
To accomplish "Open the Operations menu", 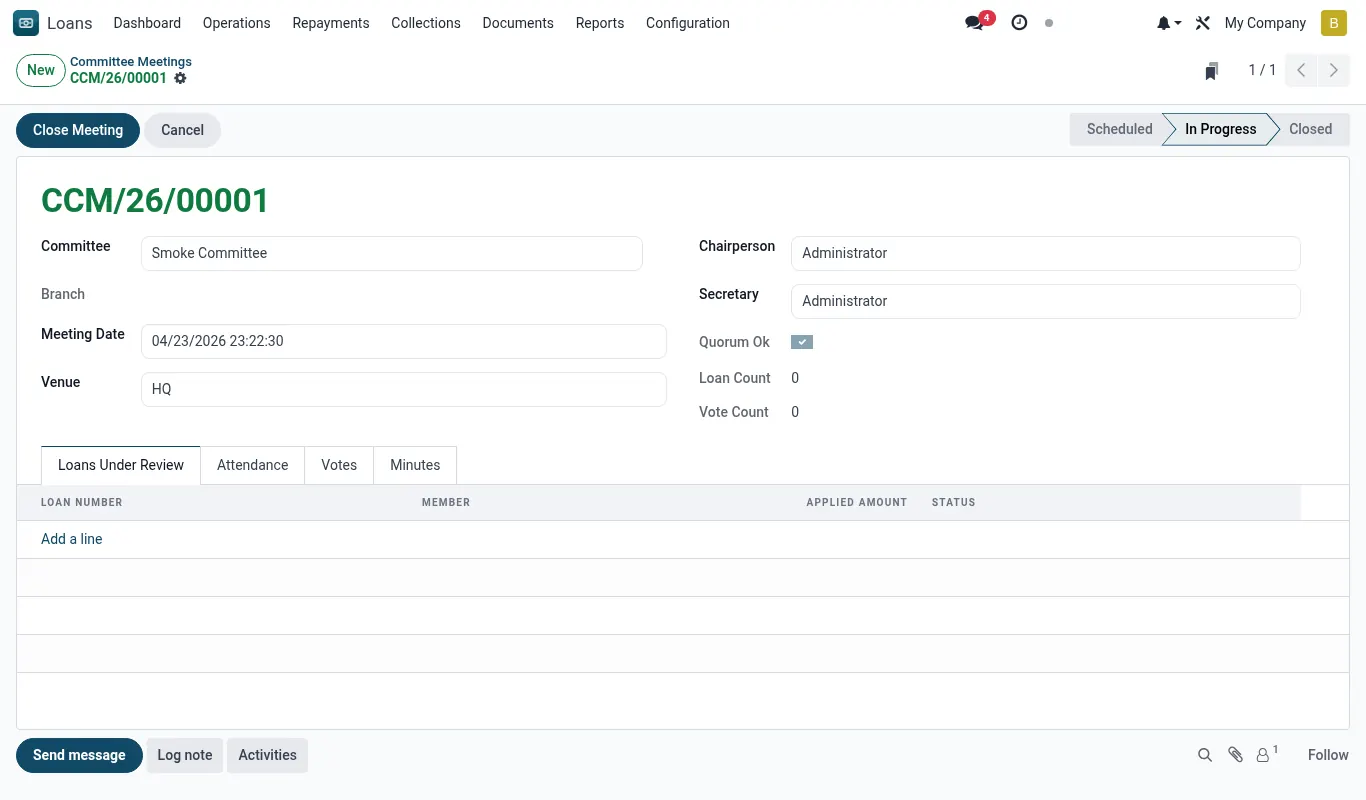I will 237,23.
